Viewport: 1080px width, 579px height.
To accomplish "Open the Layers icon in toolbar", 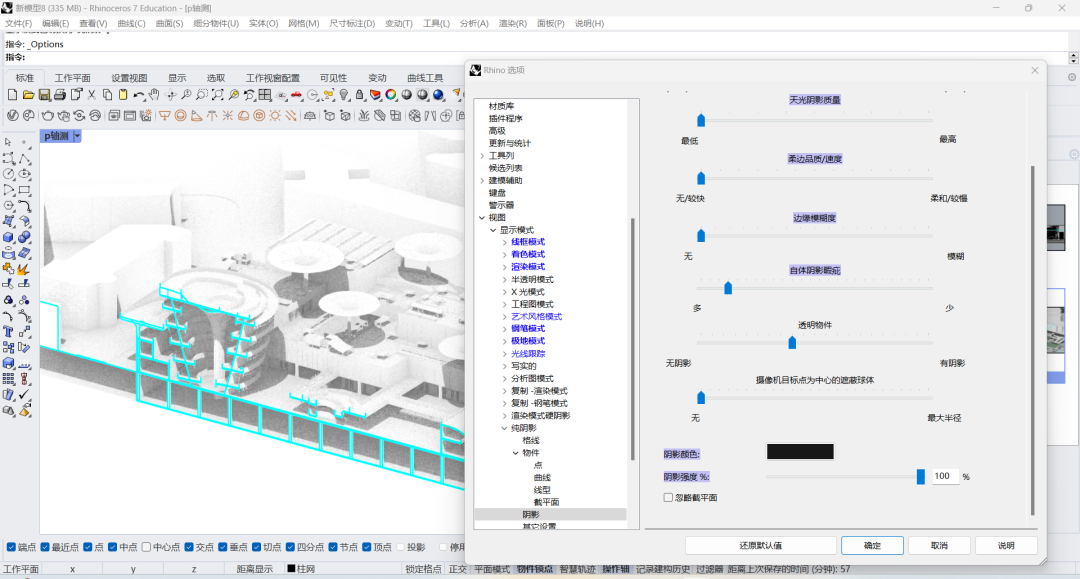I will click(x=375, y=94).
